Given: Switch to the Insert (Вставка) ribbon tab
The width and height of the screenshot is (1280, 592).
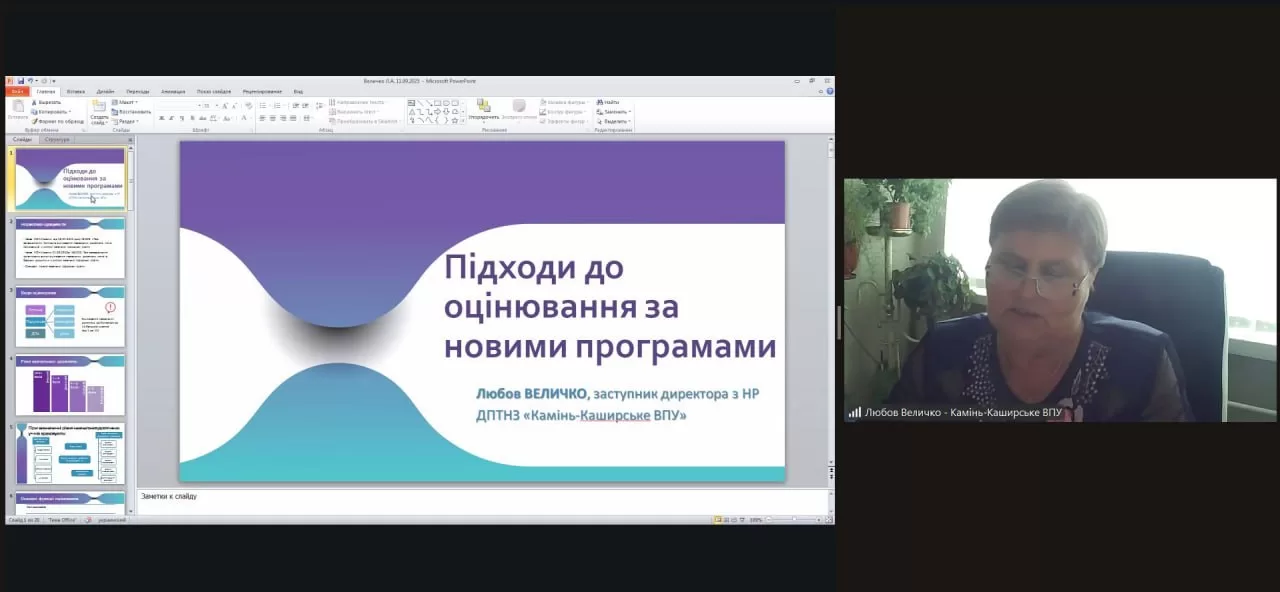Looking at the screenshot, I should (x=76, y=91).
